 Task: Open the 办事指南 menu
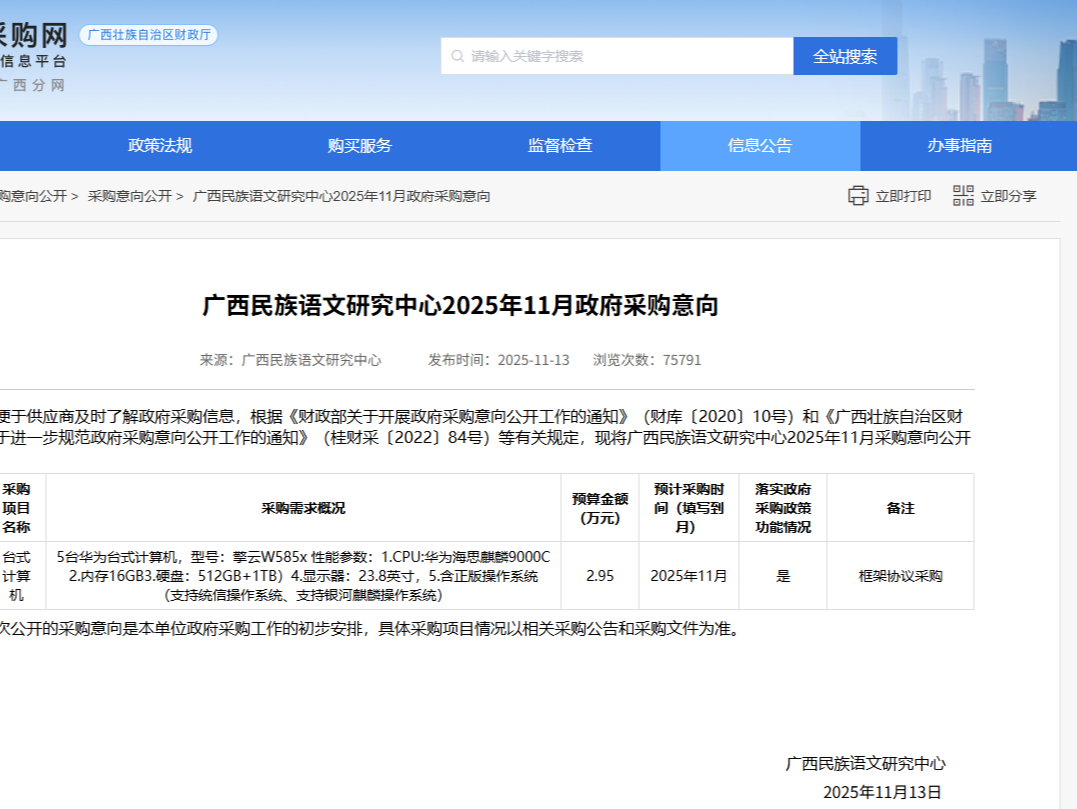960,145
